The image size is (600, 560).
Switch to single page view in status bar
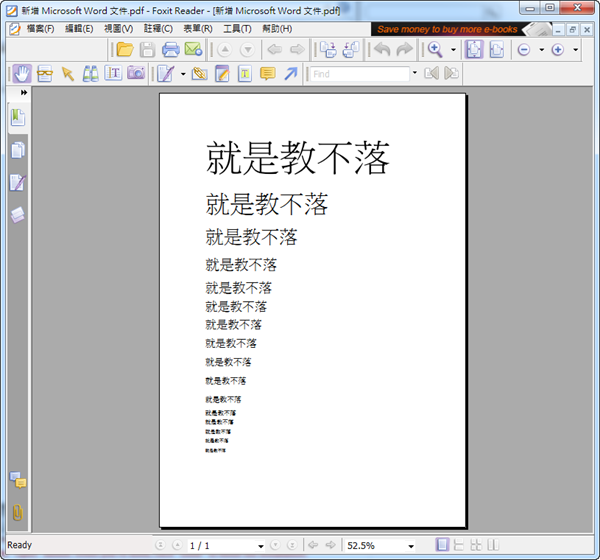click(442, 545)
